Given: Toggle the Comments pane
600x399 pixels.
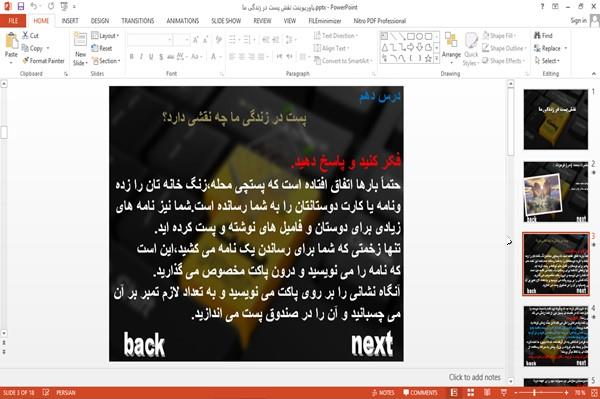Looking at the screenshot, I should point(420,392).
